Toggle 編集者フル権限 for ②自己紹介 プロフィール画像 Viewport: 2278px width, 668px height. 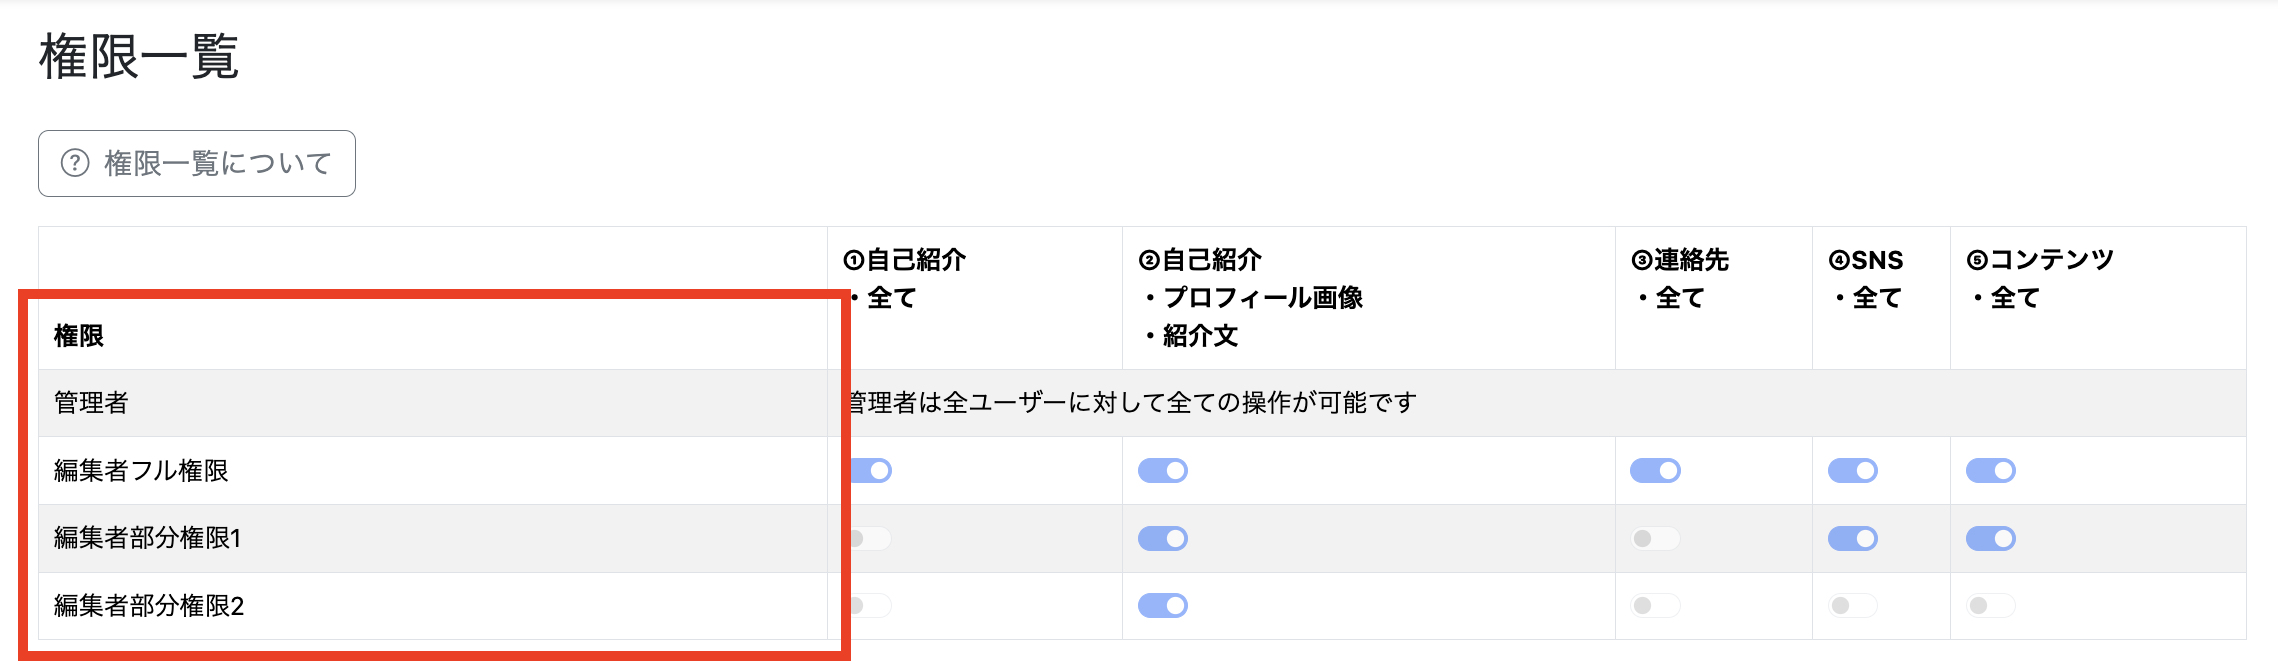pyautogui.click(x=1163, y=470)
